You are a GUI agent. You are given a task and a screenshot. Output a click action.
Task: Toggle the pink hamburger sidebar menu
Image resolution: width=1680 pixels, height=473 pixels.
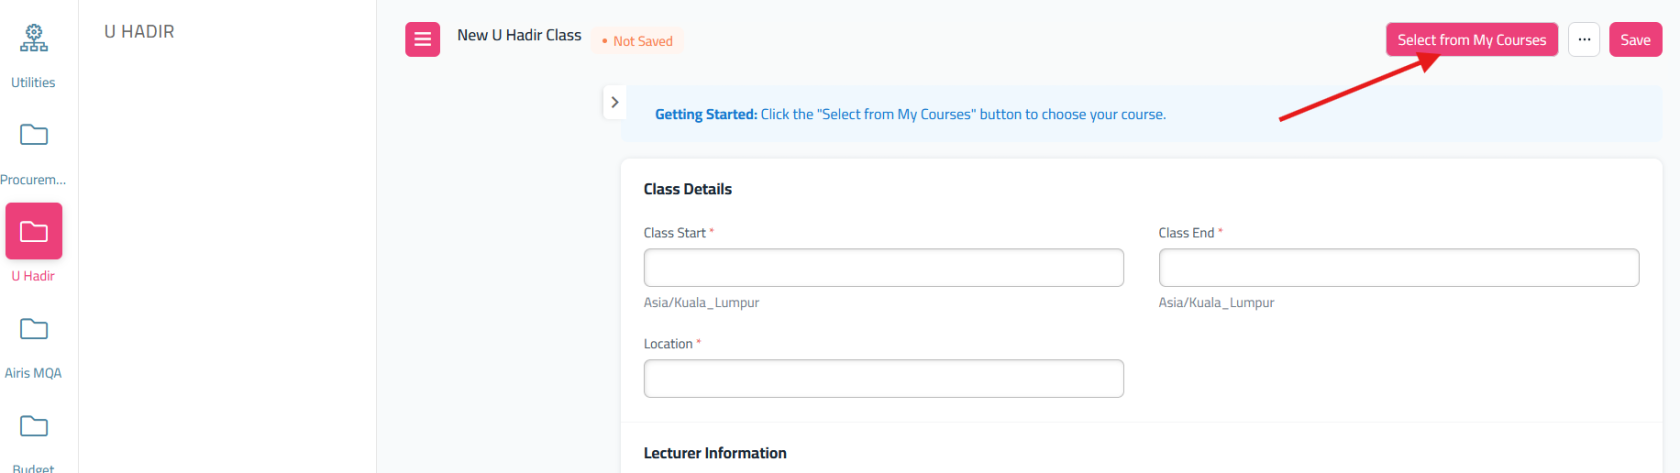pos(422,40)
